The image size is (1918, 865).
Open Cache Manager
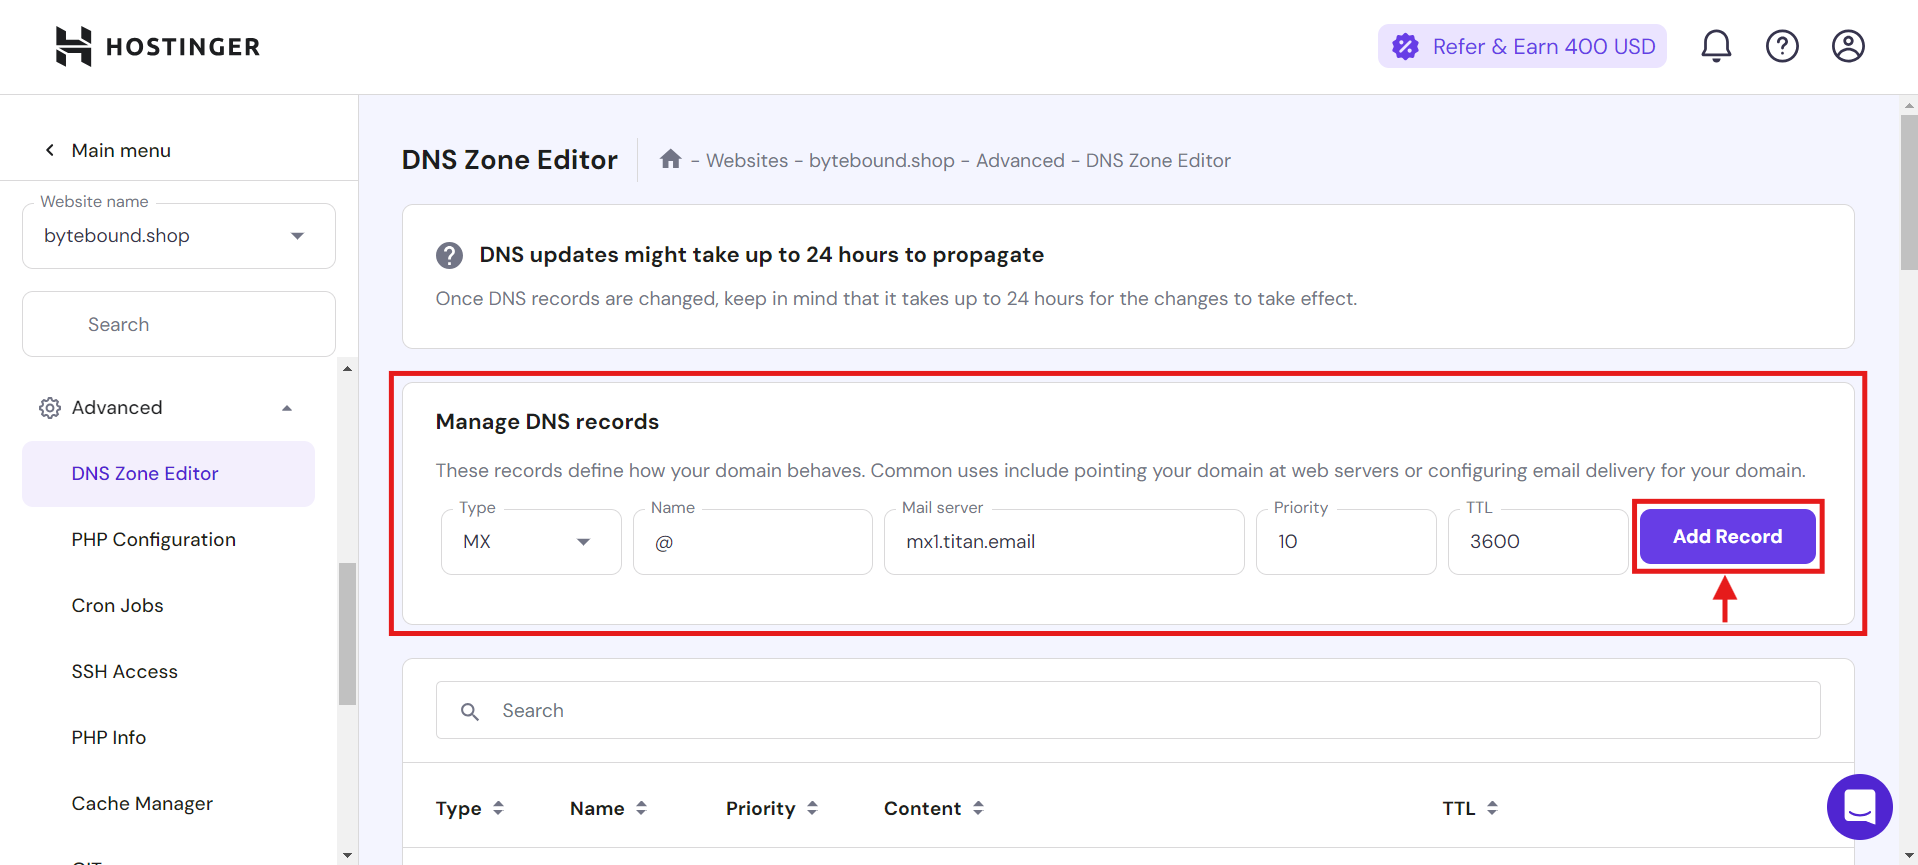point(142,803)
